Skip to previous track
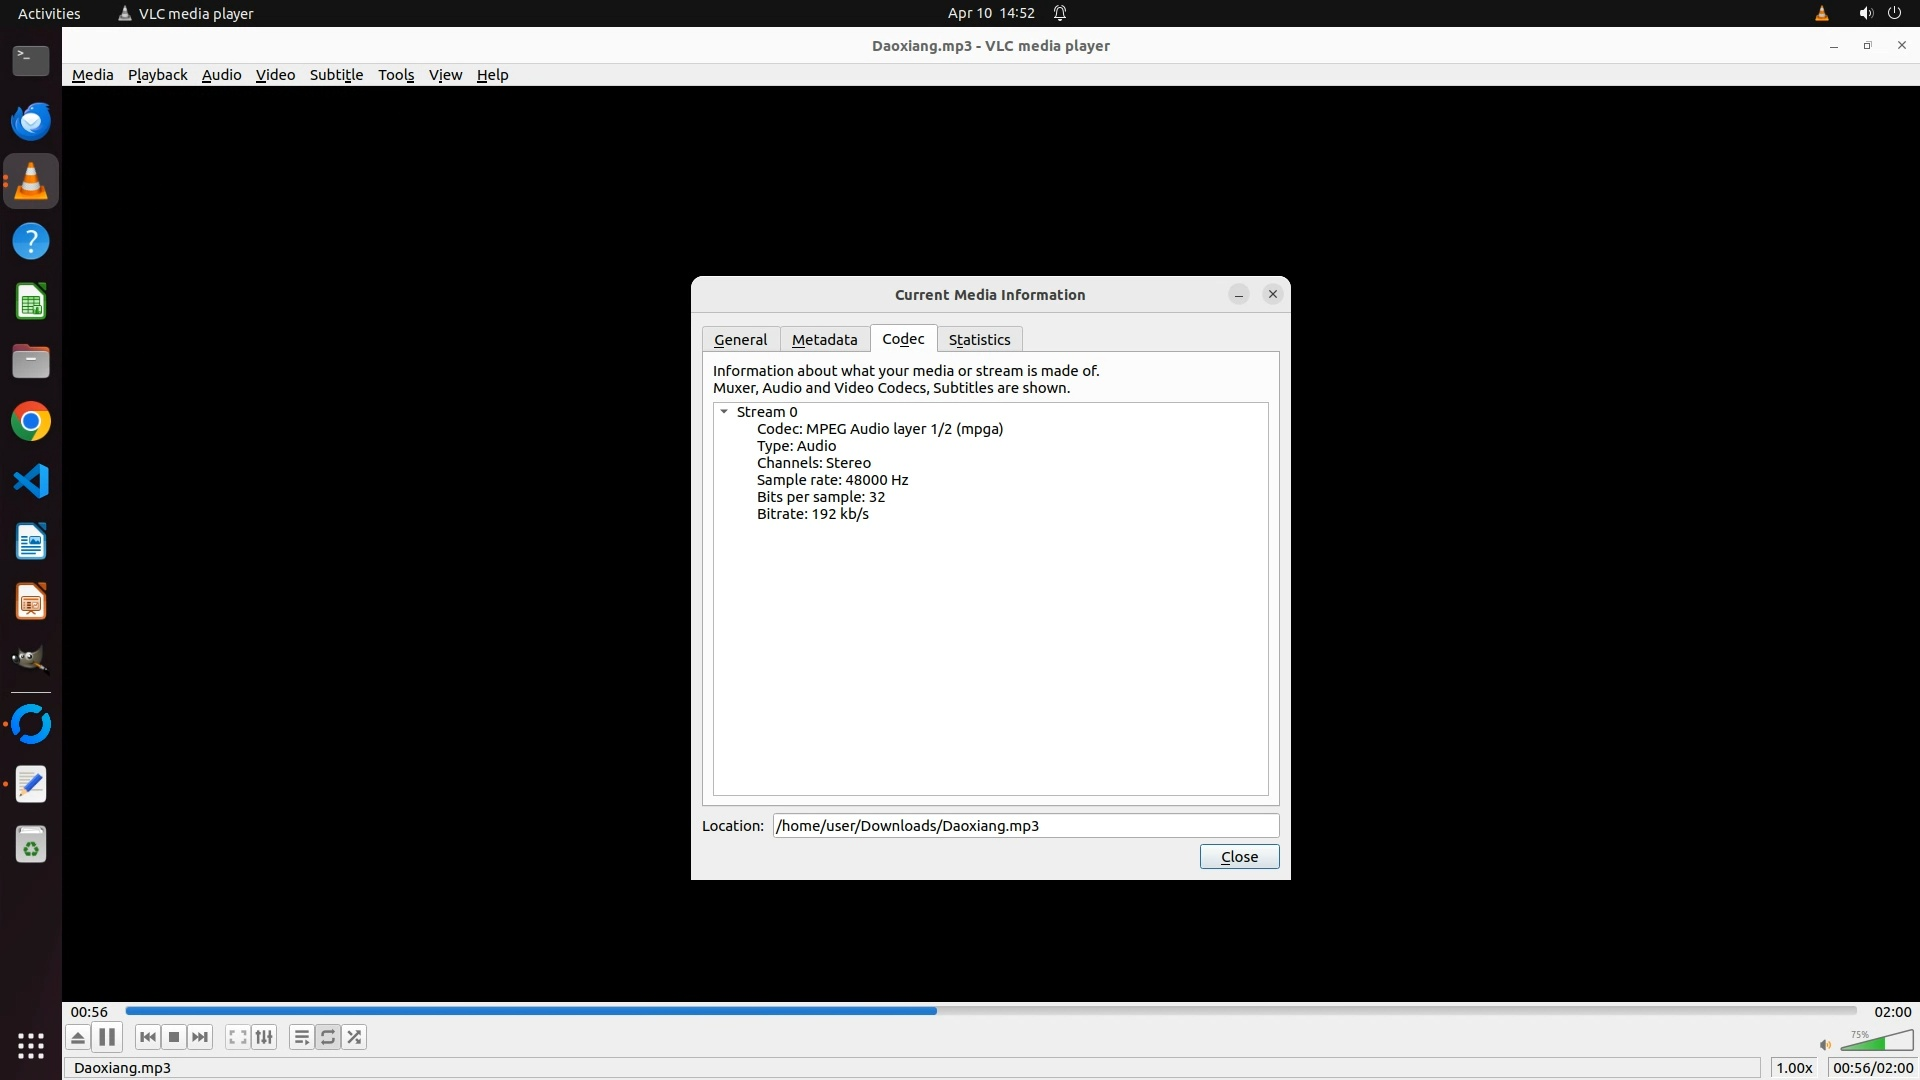The image size is (1920, 1080). click(x=148, y=1037)
